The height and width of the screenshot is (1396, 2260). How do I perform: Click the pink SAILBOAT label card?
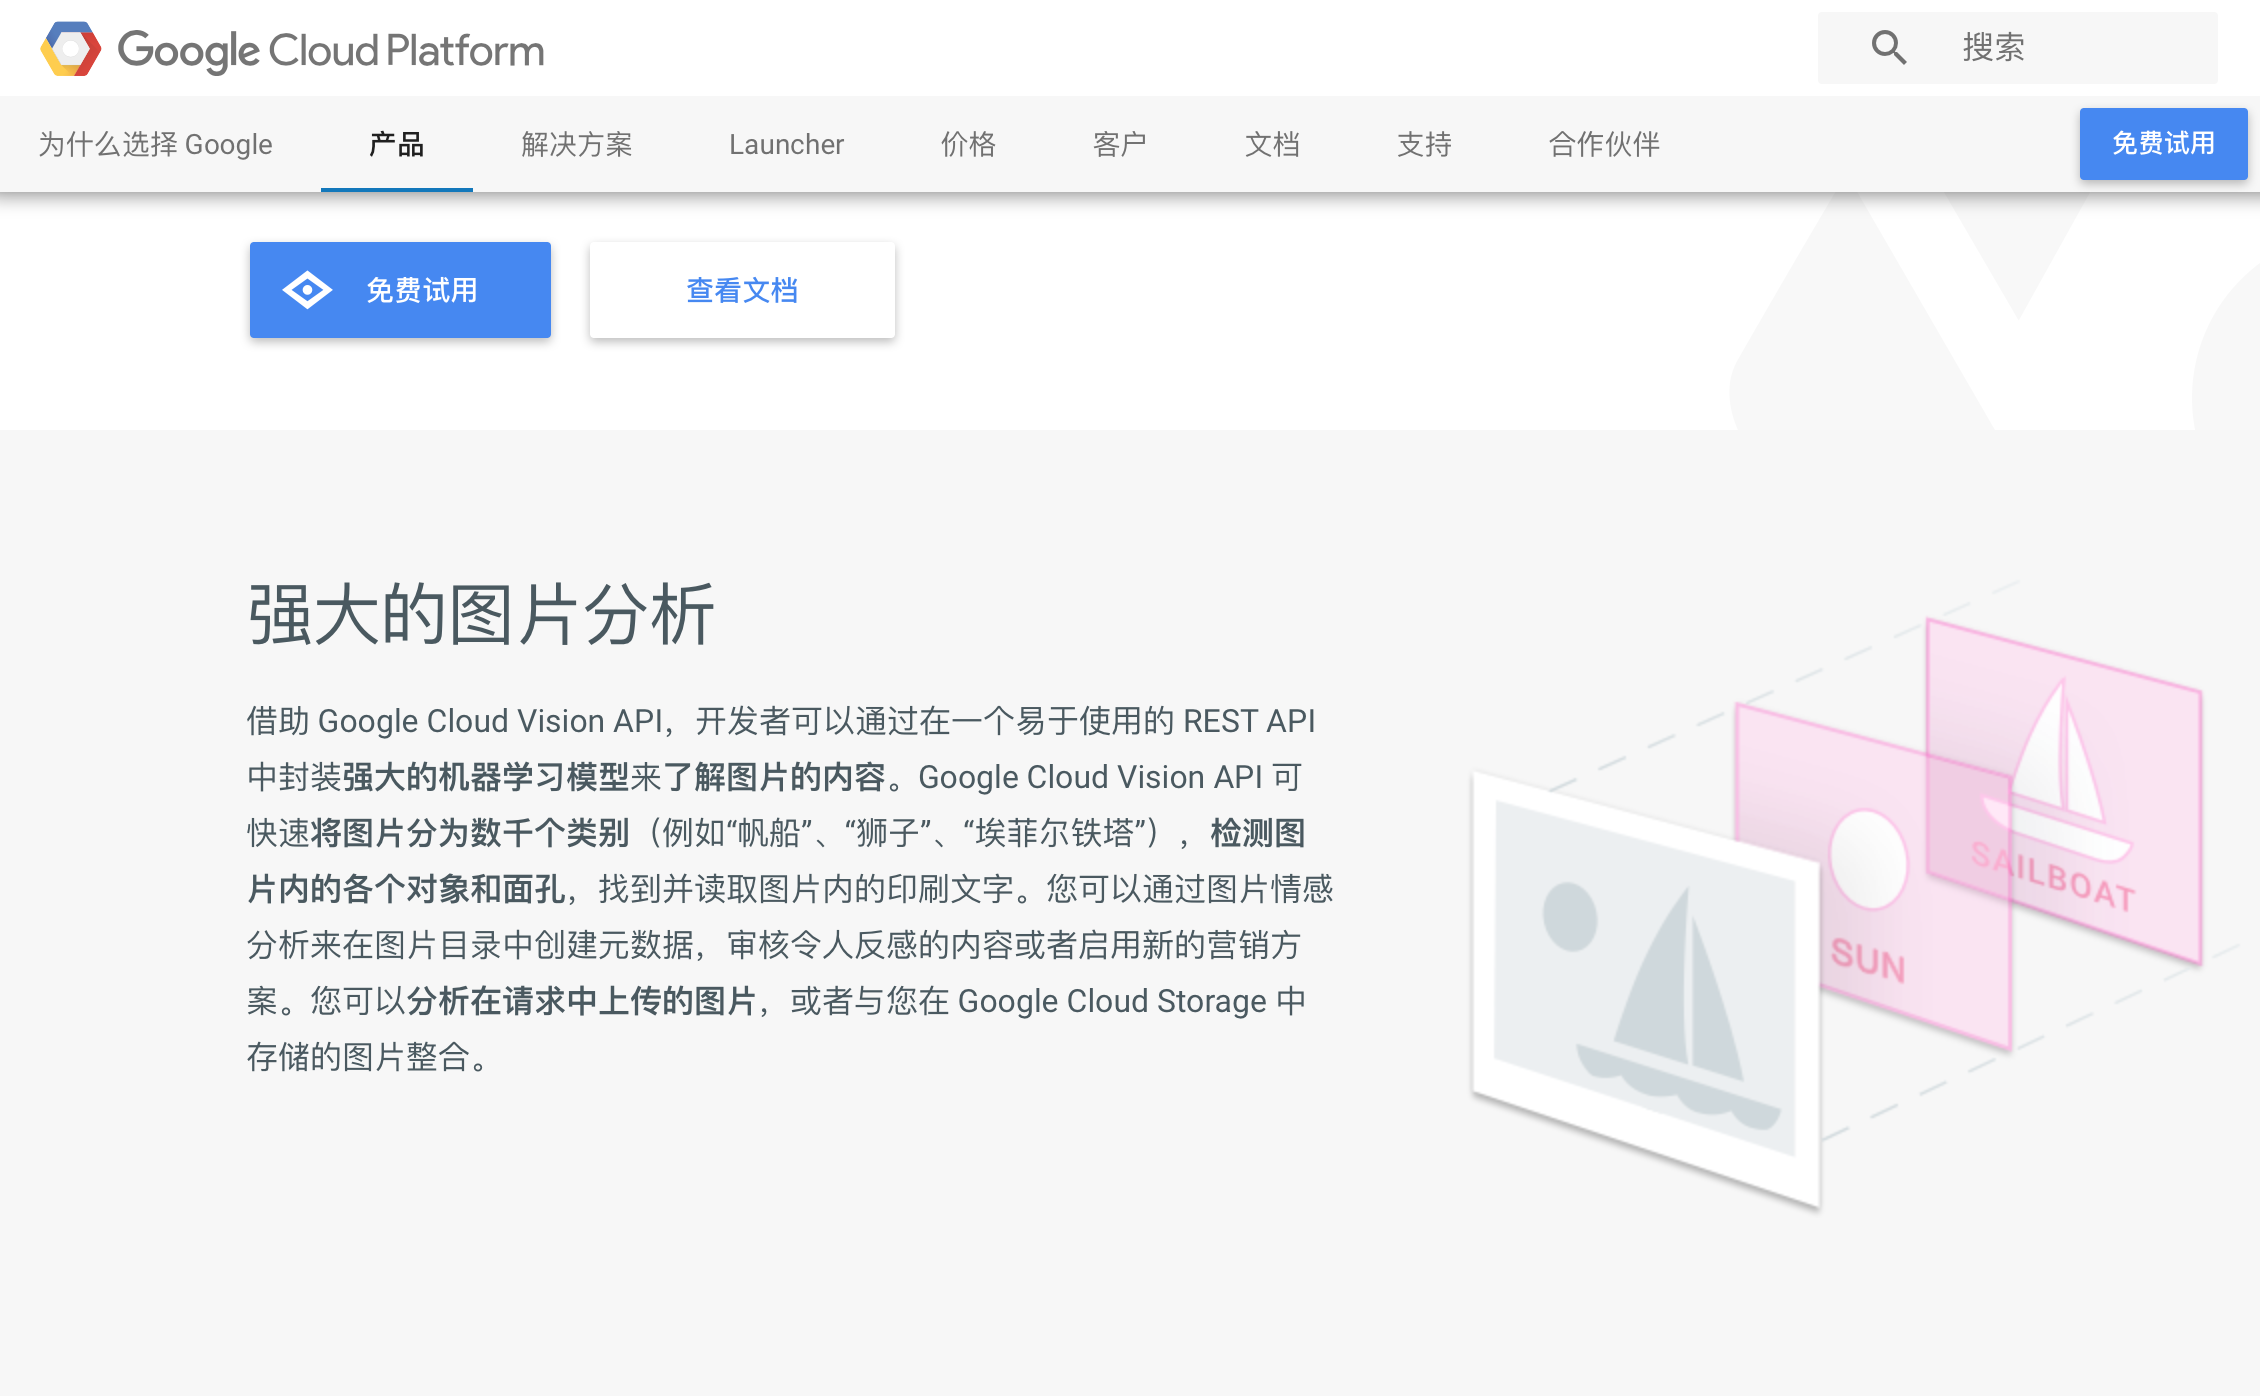[2064, 790]
